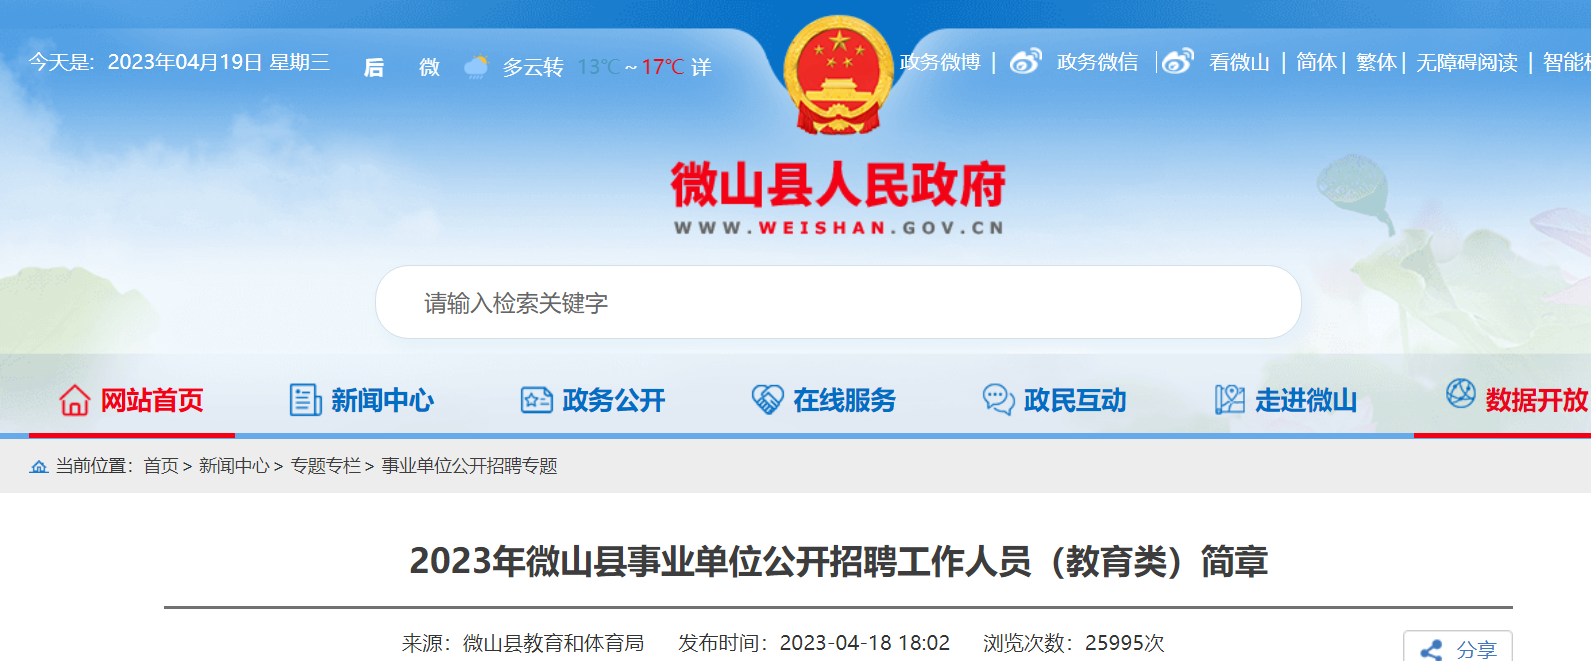Image resolution: width=1591 pixels, height=661 pixels.
Task: Click the globe icon for 数据开放
Action: pyautogui.click(x=1460, y=394)
